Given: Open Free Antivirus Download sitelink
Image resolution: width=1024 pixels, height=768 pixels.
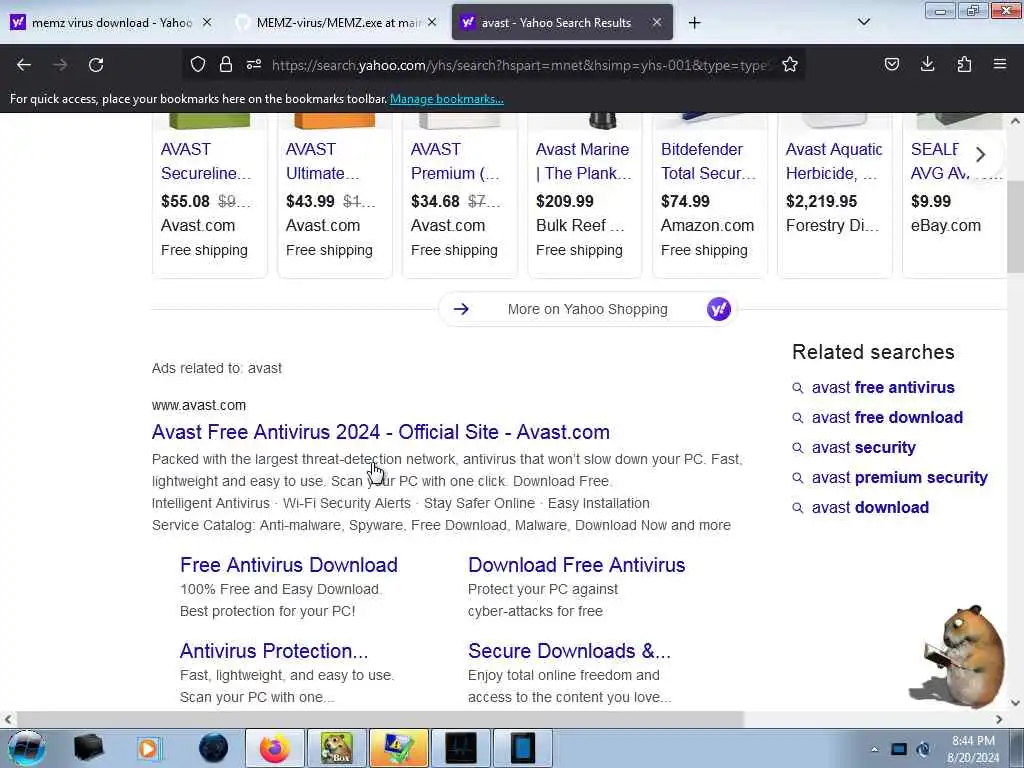Looking at the screenshot, I should (x=289, y=565).
